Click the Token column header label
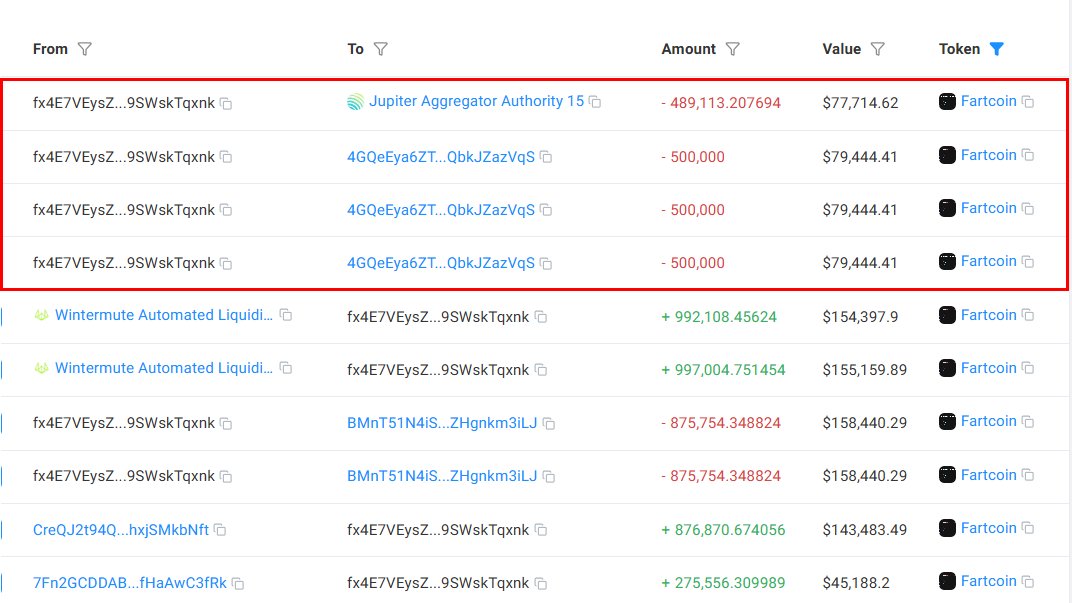This screenshot has width=1072, height=603. [x=959, y=49]
